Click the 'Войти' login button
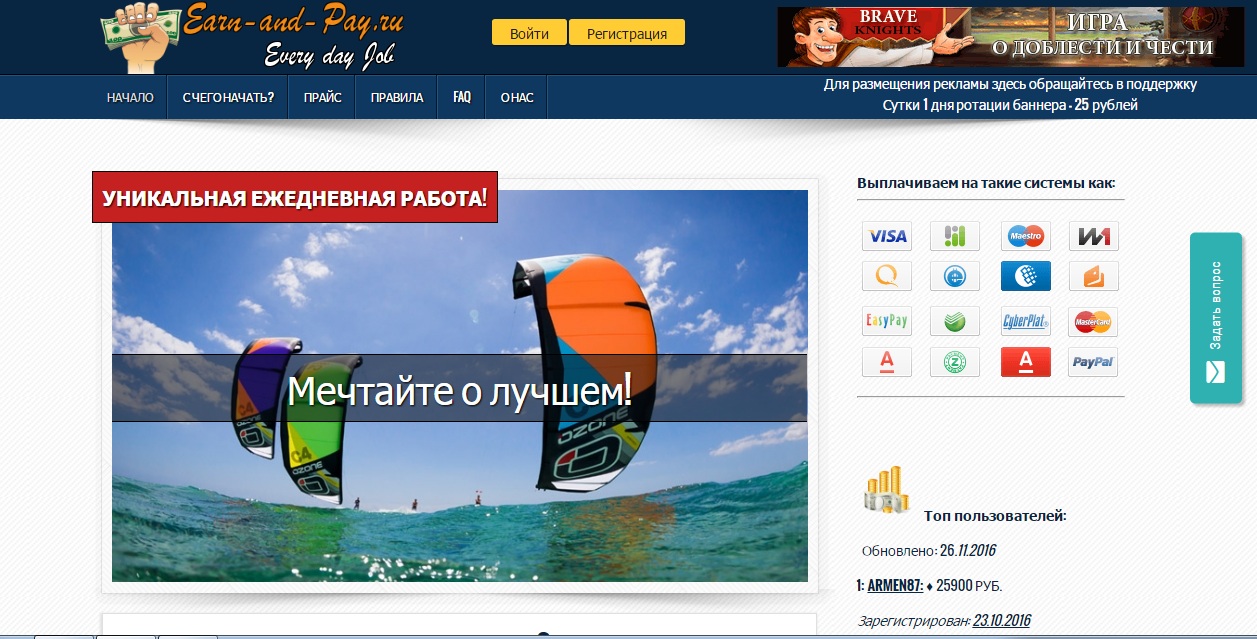Screen dimensions: 1257x639 point(529,33)
